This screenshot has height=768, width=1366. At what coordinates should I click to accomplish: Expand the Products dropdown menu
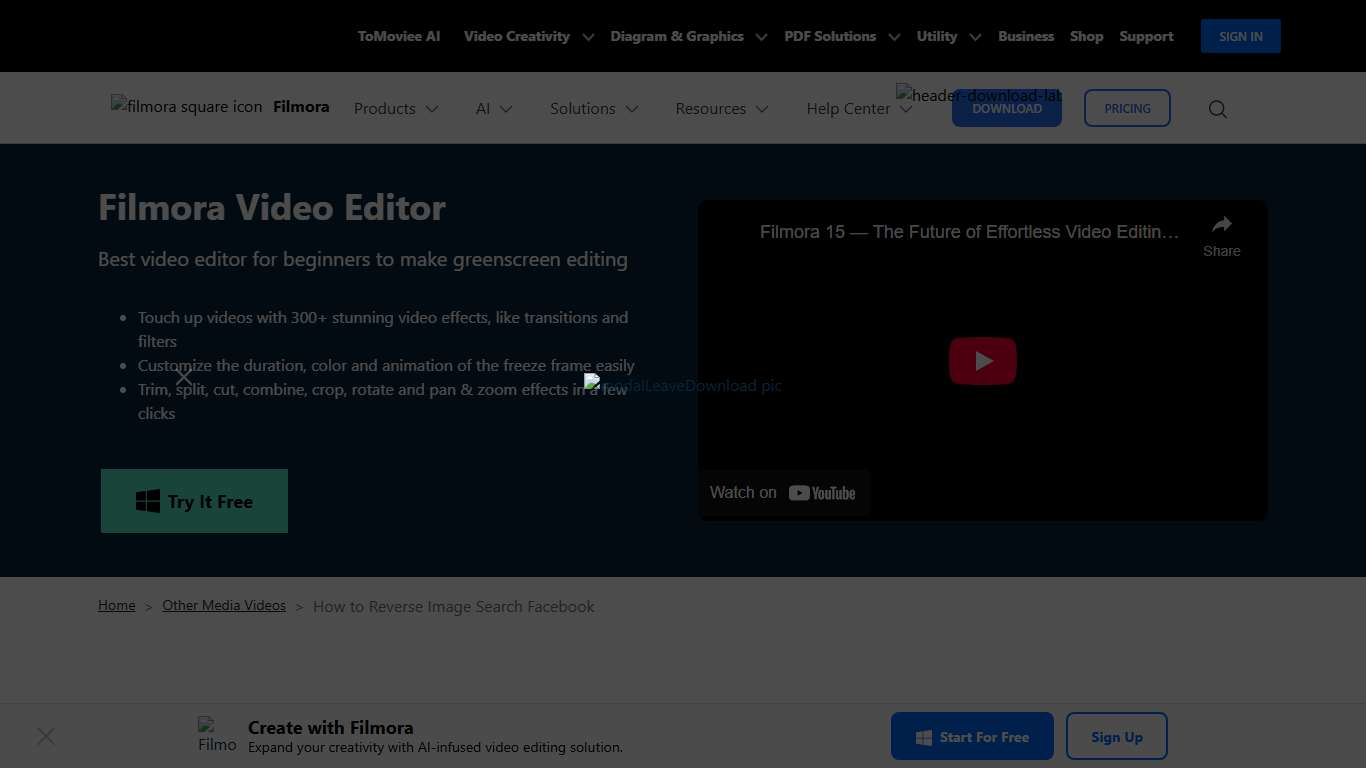(395, 108)
